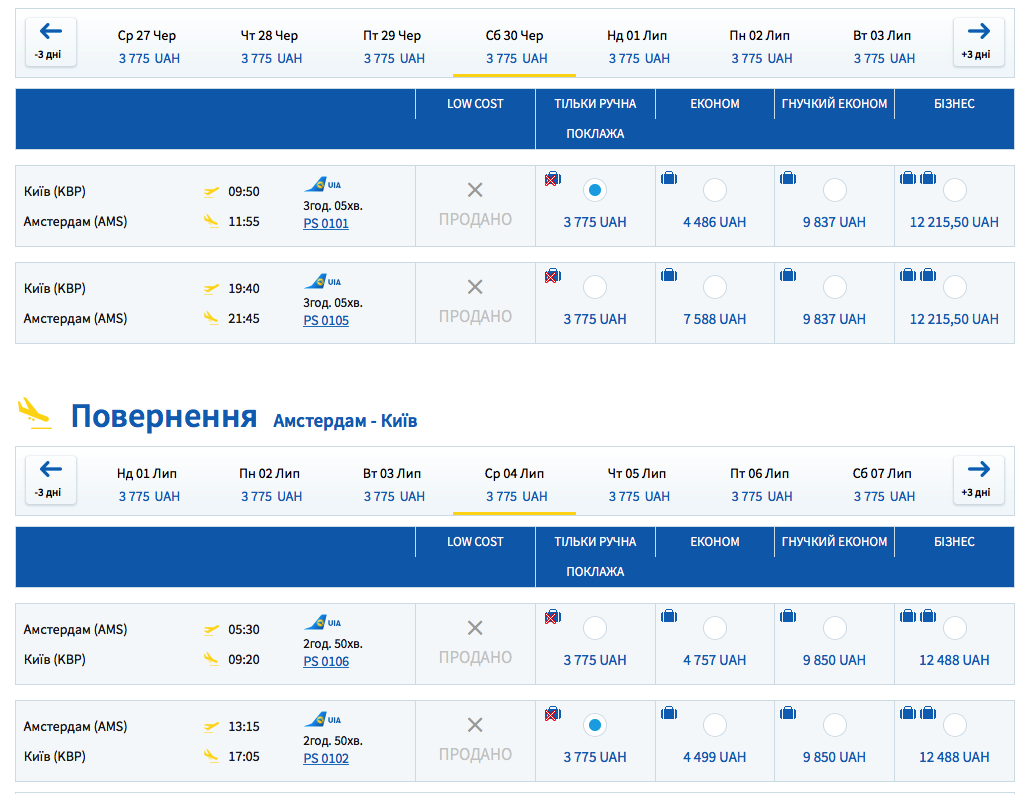Click double suitcase icon on PS 0101 business fare
Image resolution: width=1029 pixels, height=794 pixels.
pyautogui.click(x=917, y=179)
